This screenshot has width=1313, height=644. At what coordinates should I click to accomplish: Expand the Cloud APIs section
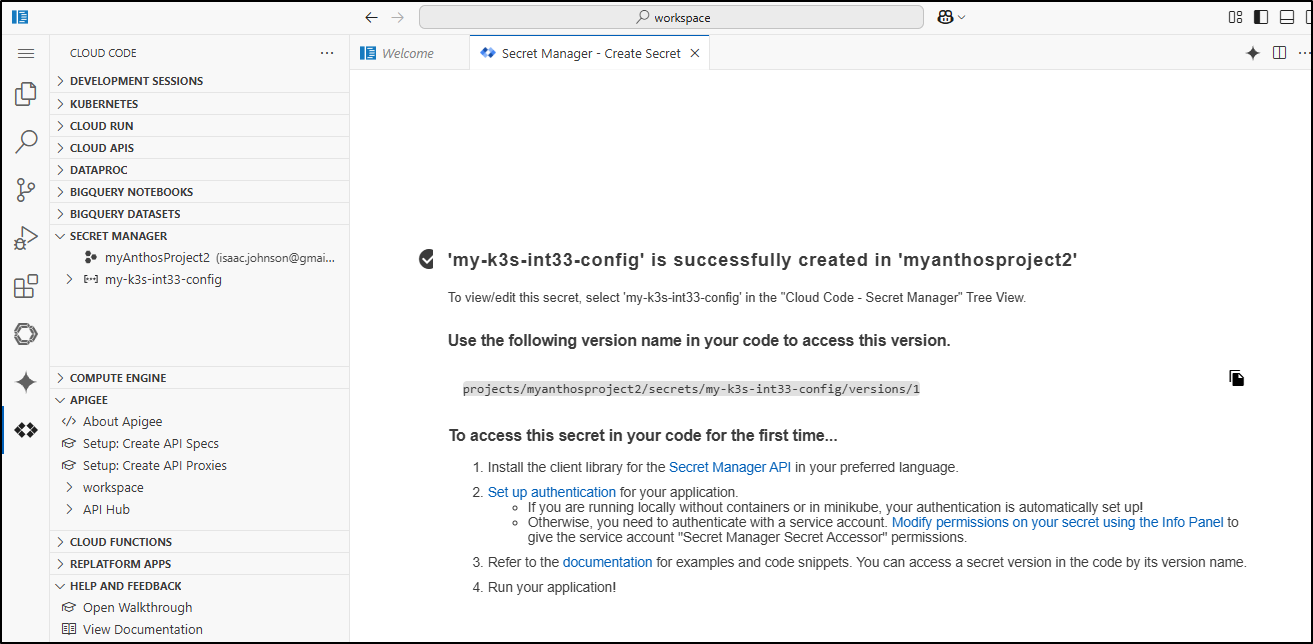200,148
